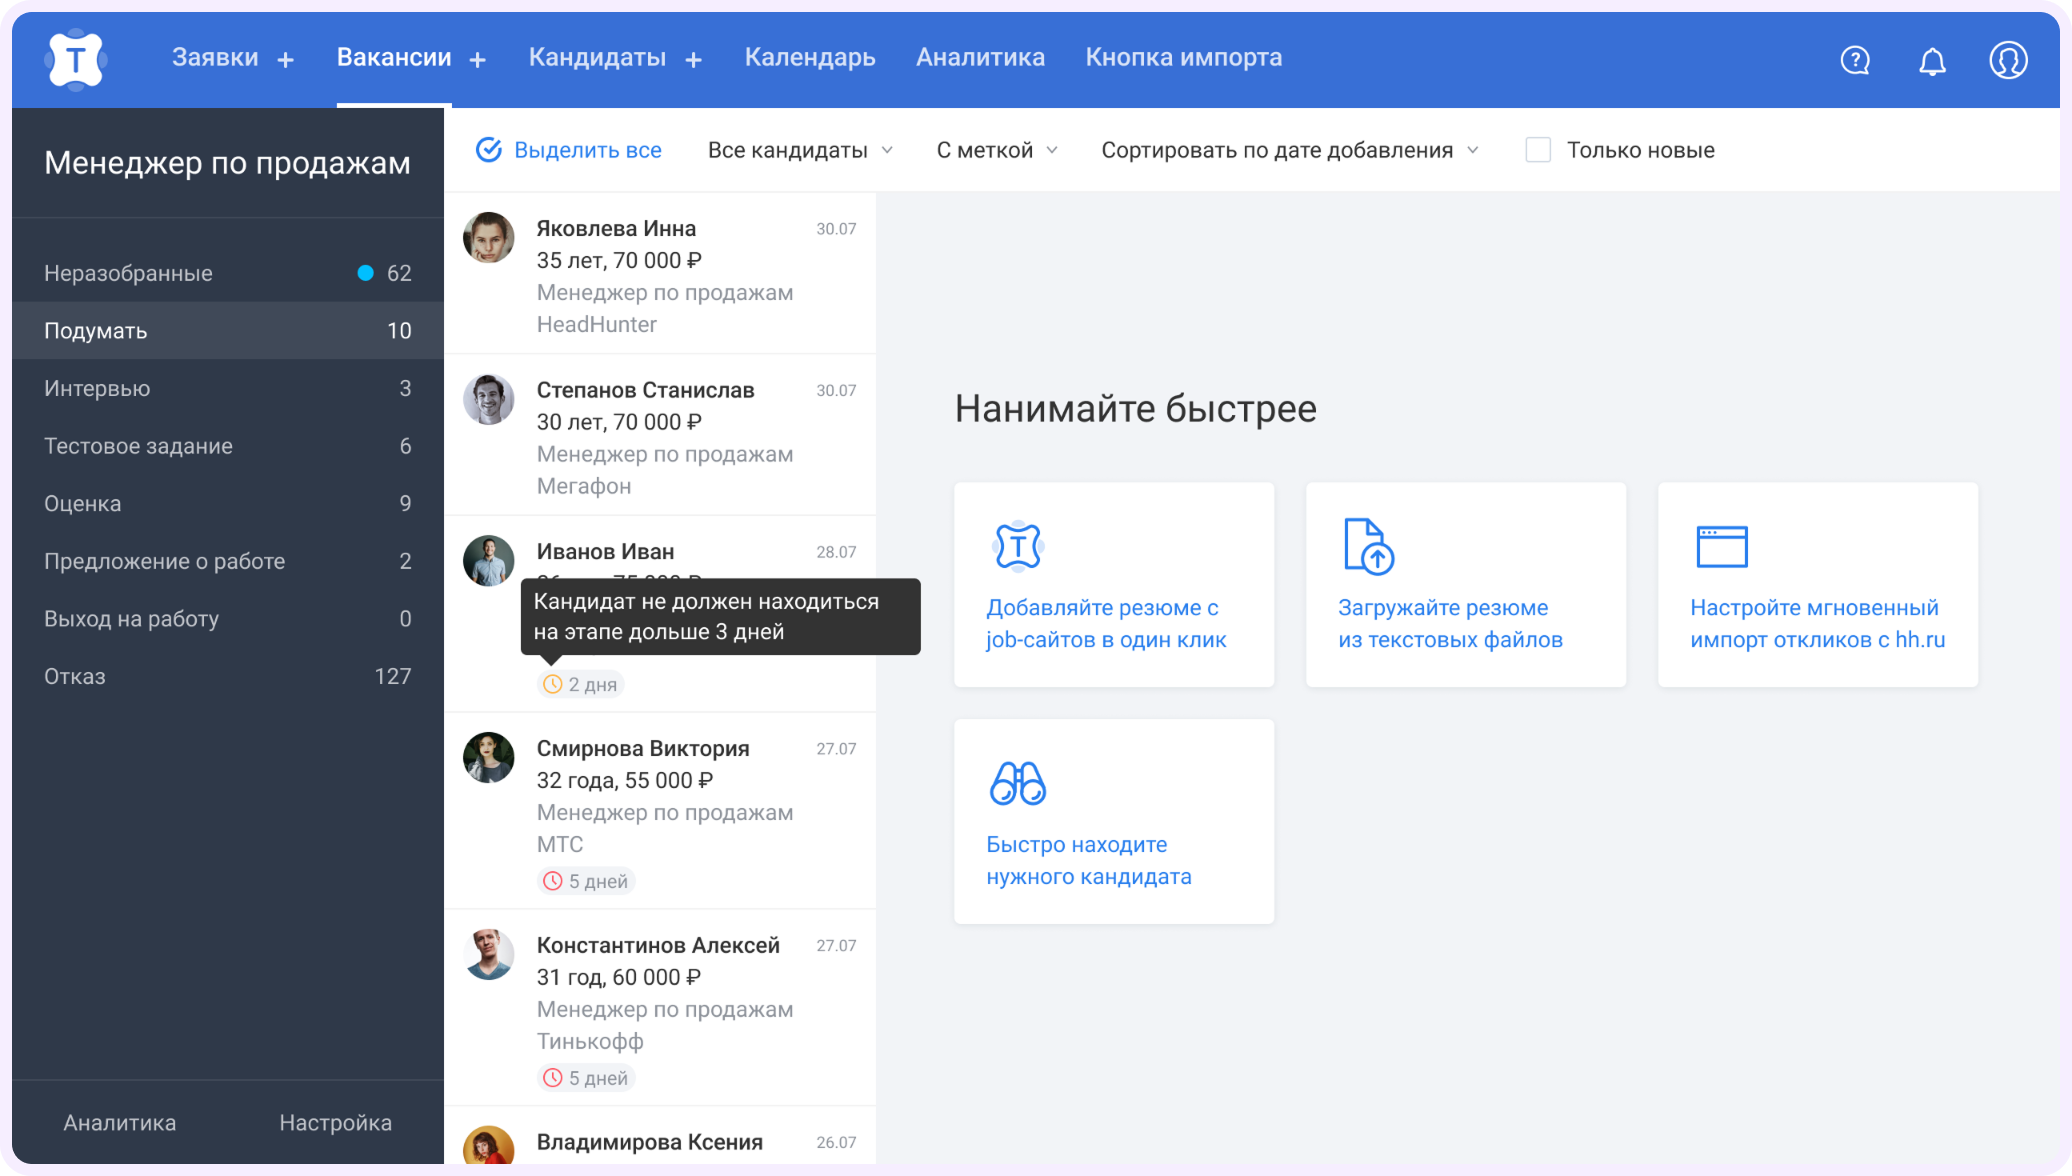Open the Заявки tab
This screenshot has height=1176, width=2072.
215,58
